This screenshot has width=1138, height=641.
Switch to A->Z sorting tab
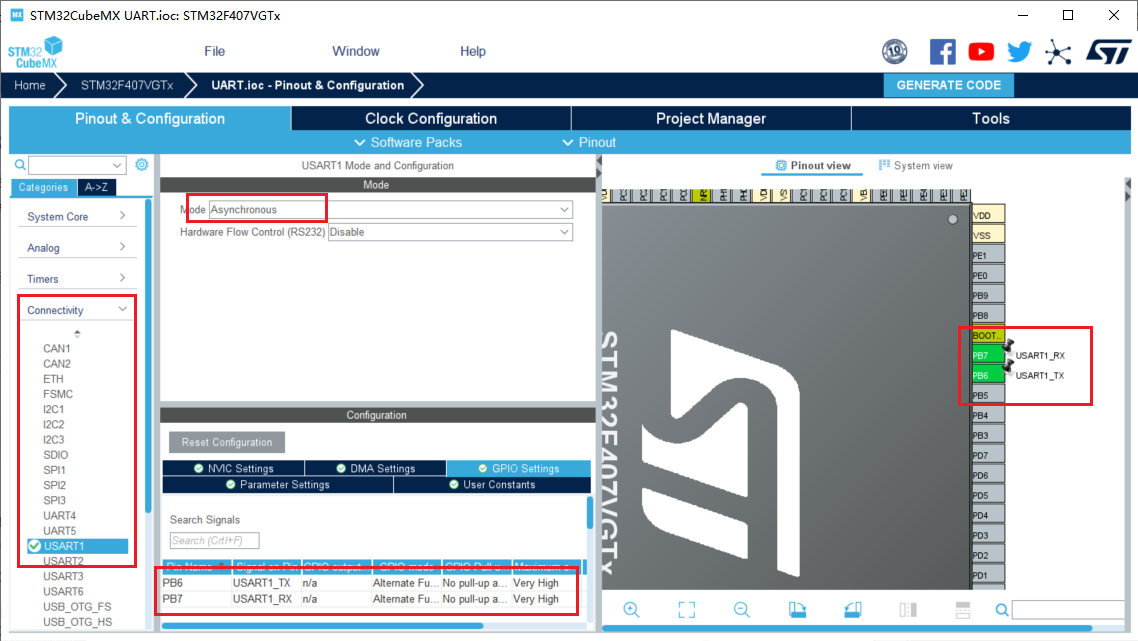coord(96,187)
